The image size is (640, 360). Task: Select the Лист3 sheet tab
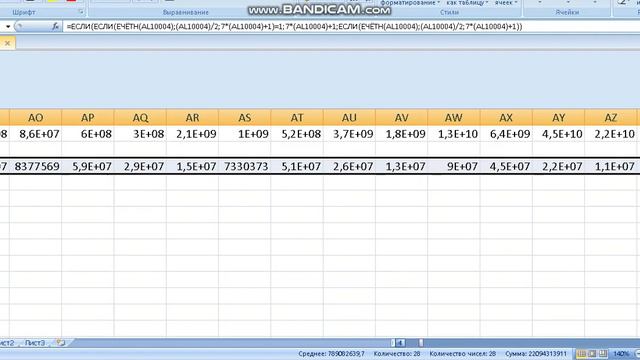pos(35,343)
